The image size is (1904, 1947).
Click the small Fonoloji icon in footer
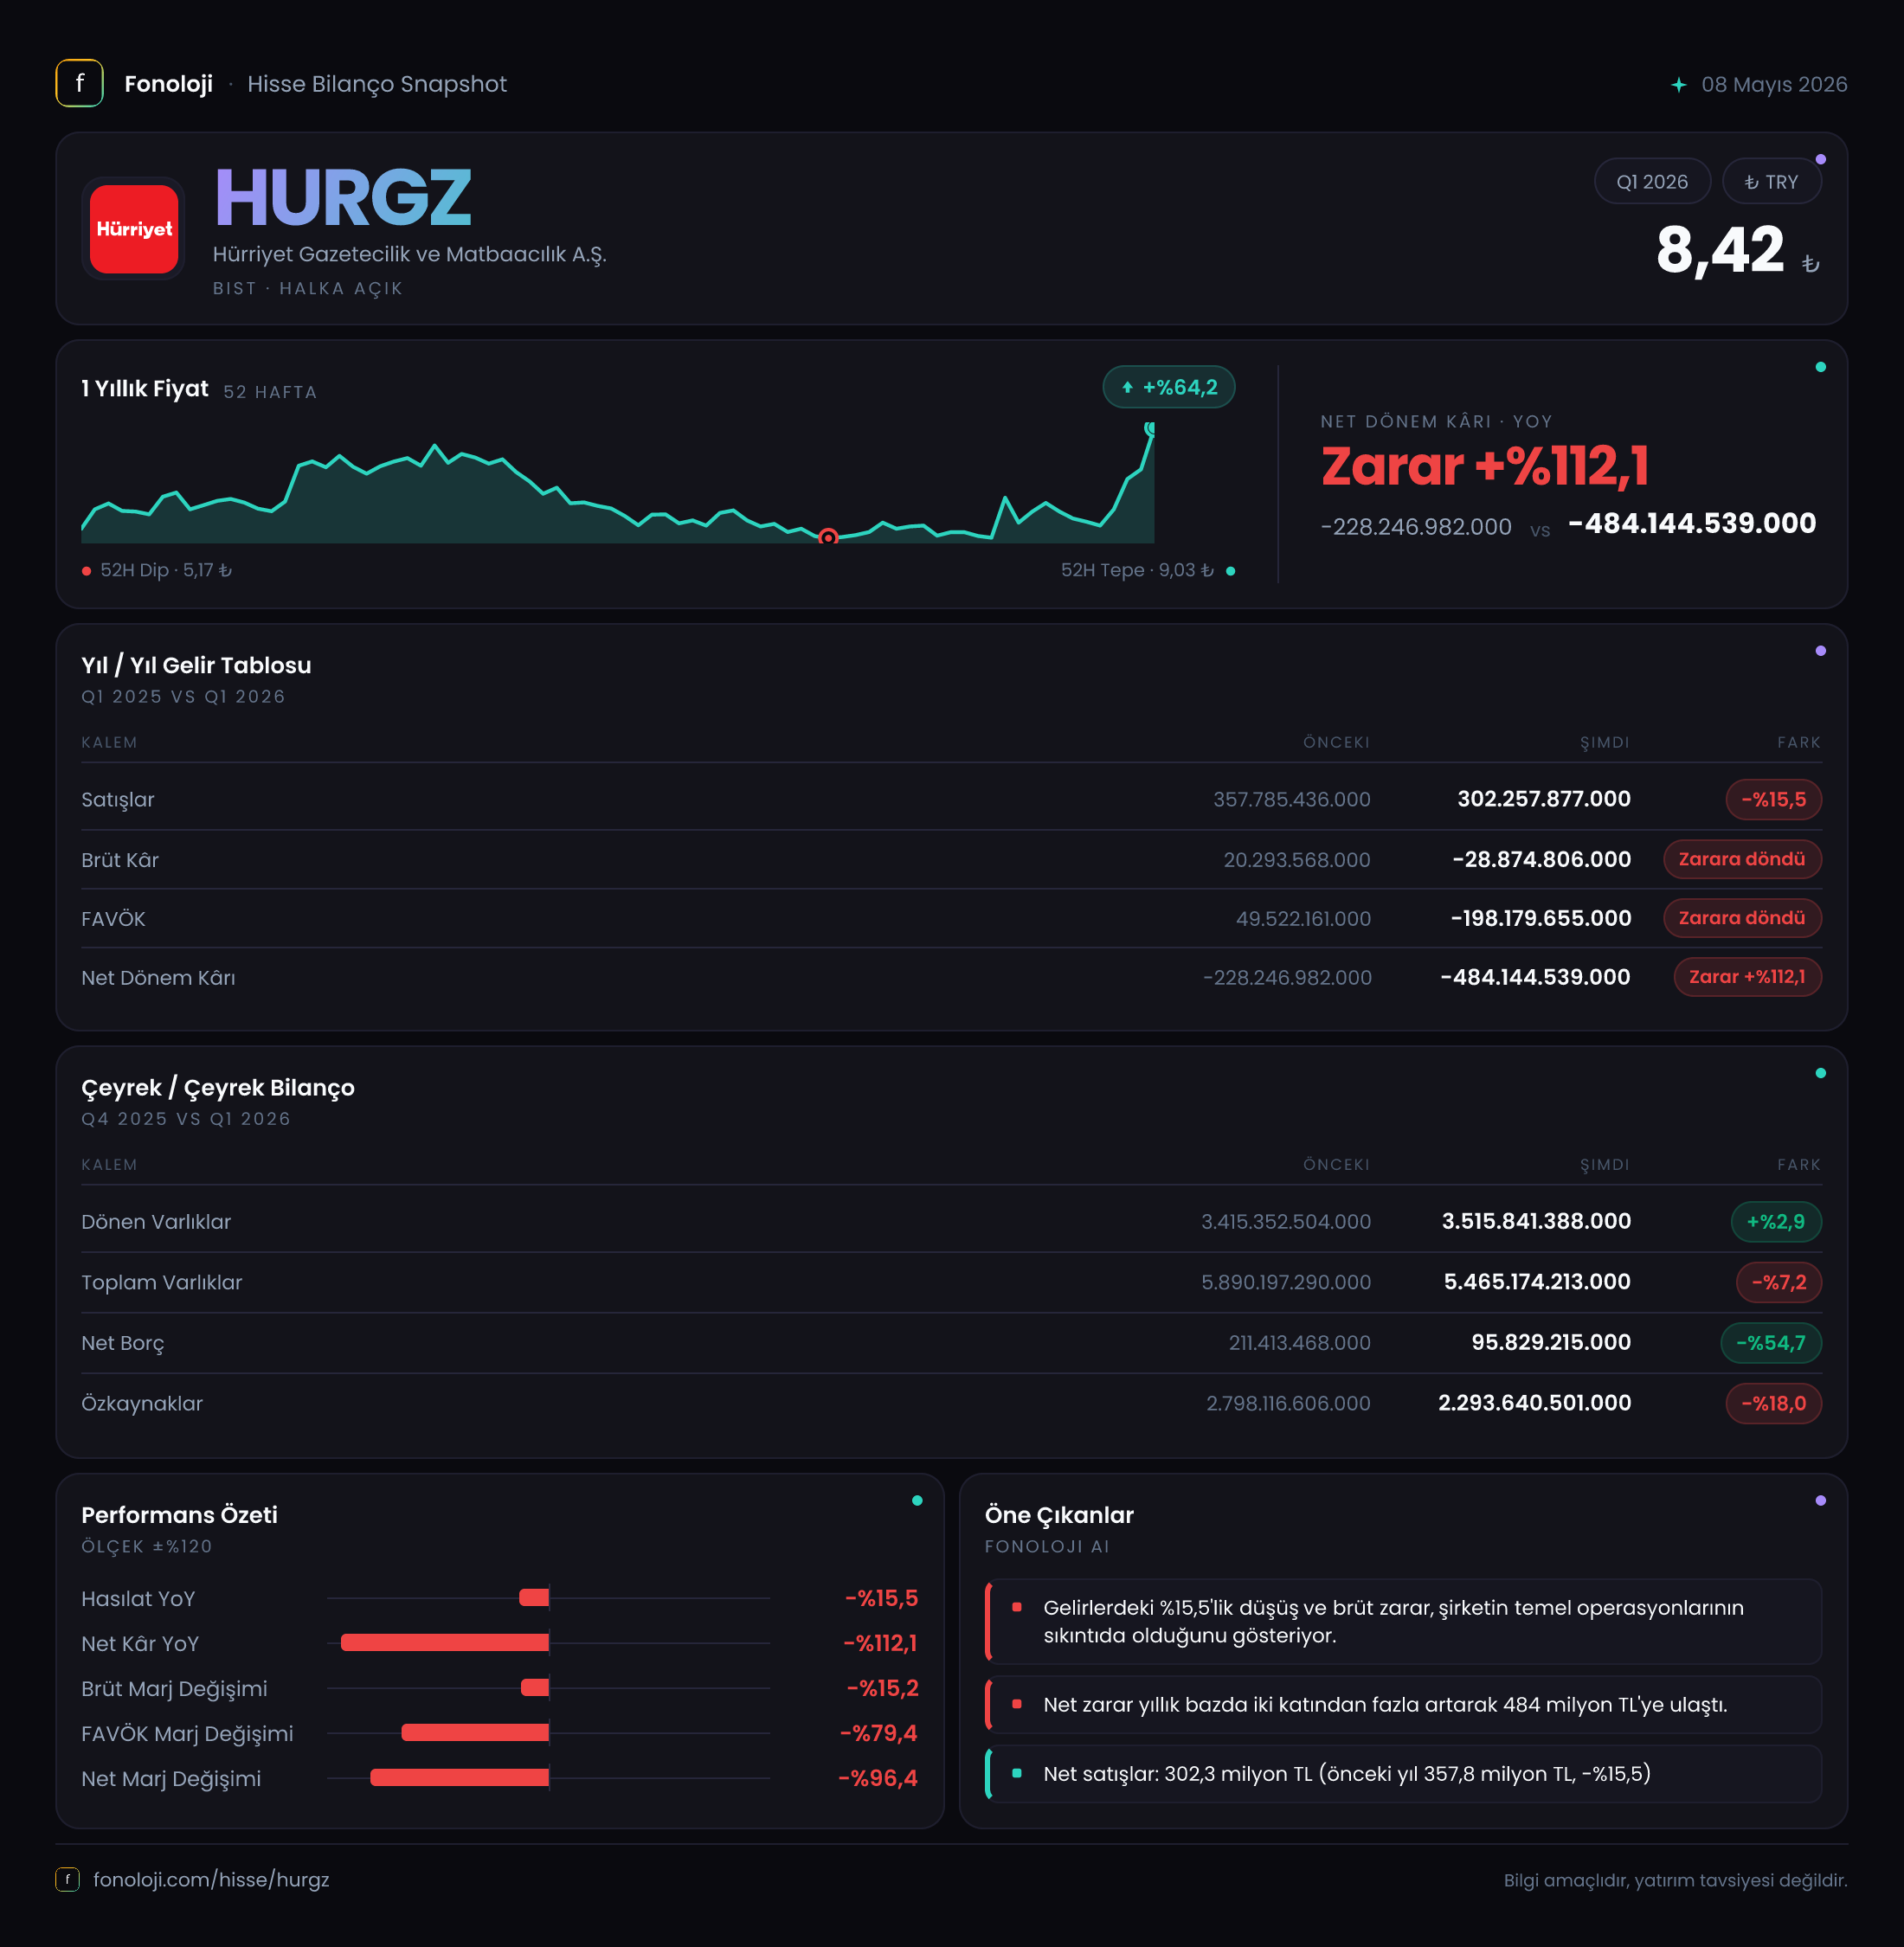point(67,1879)
